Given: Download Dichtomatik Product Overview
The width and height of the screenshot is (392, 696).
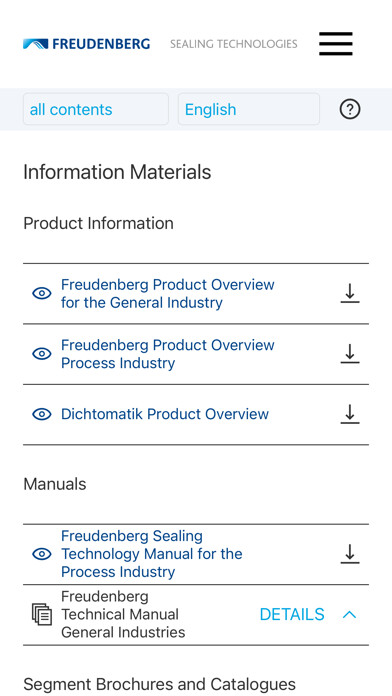Looking at the screenshot, I should coord(350,414).
